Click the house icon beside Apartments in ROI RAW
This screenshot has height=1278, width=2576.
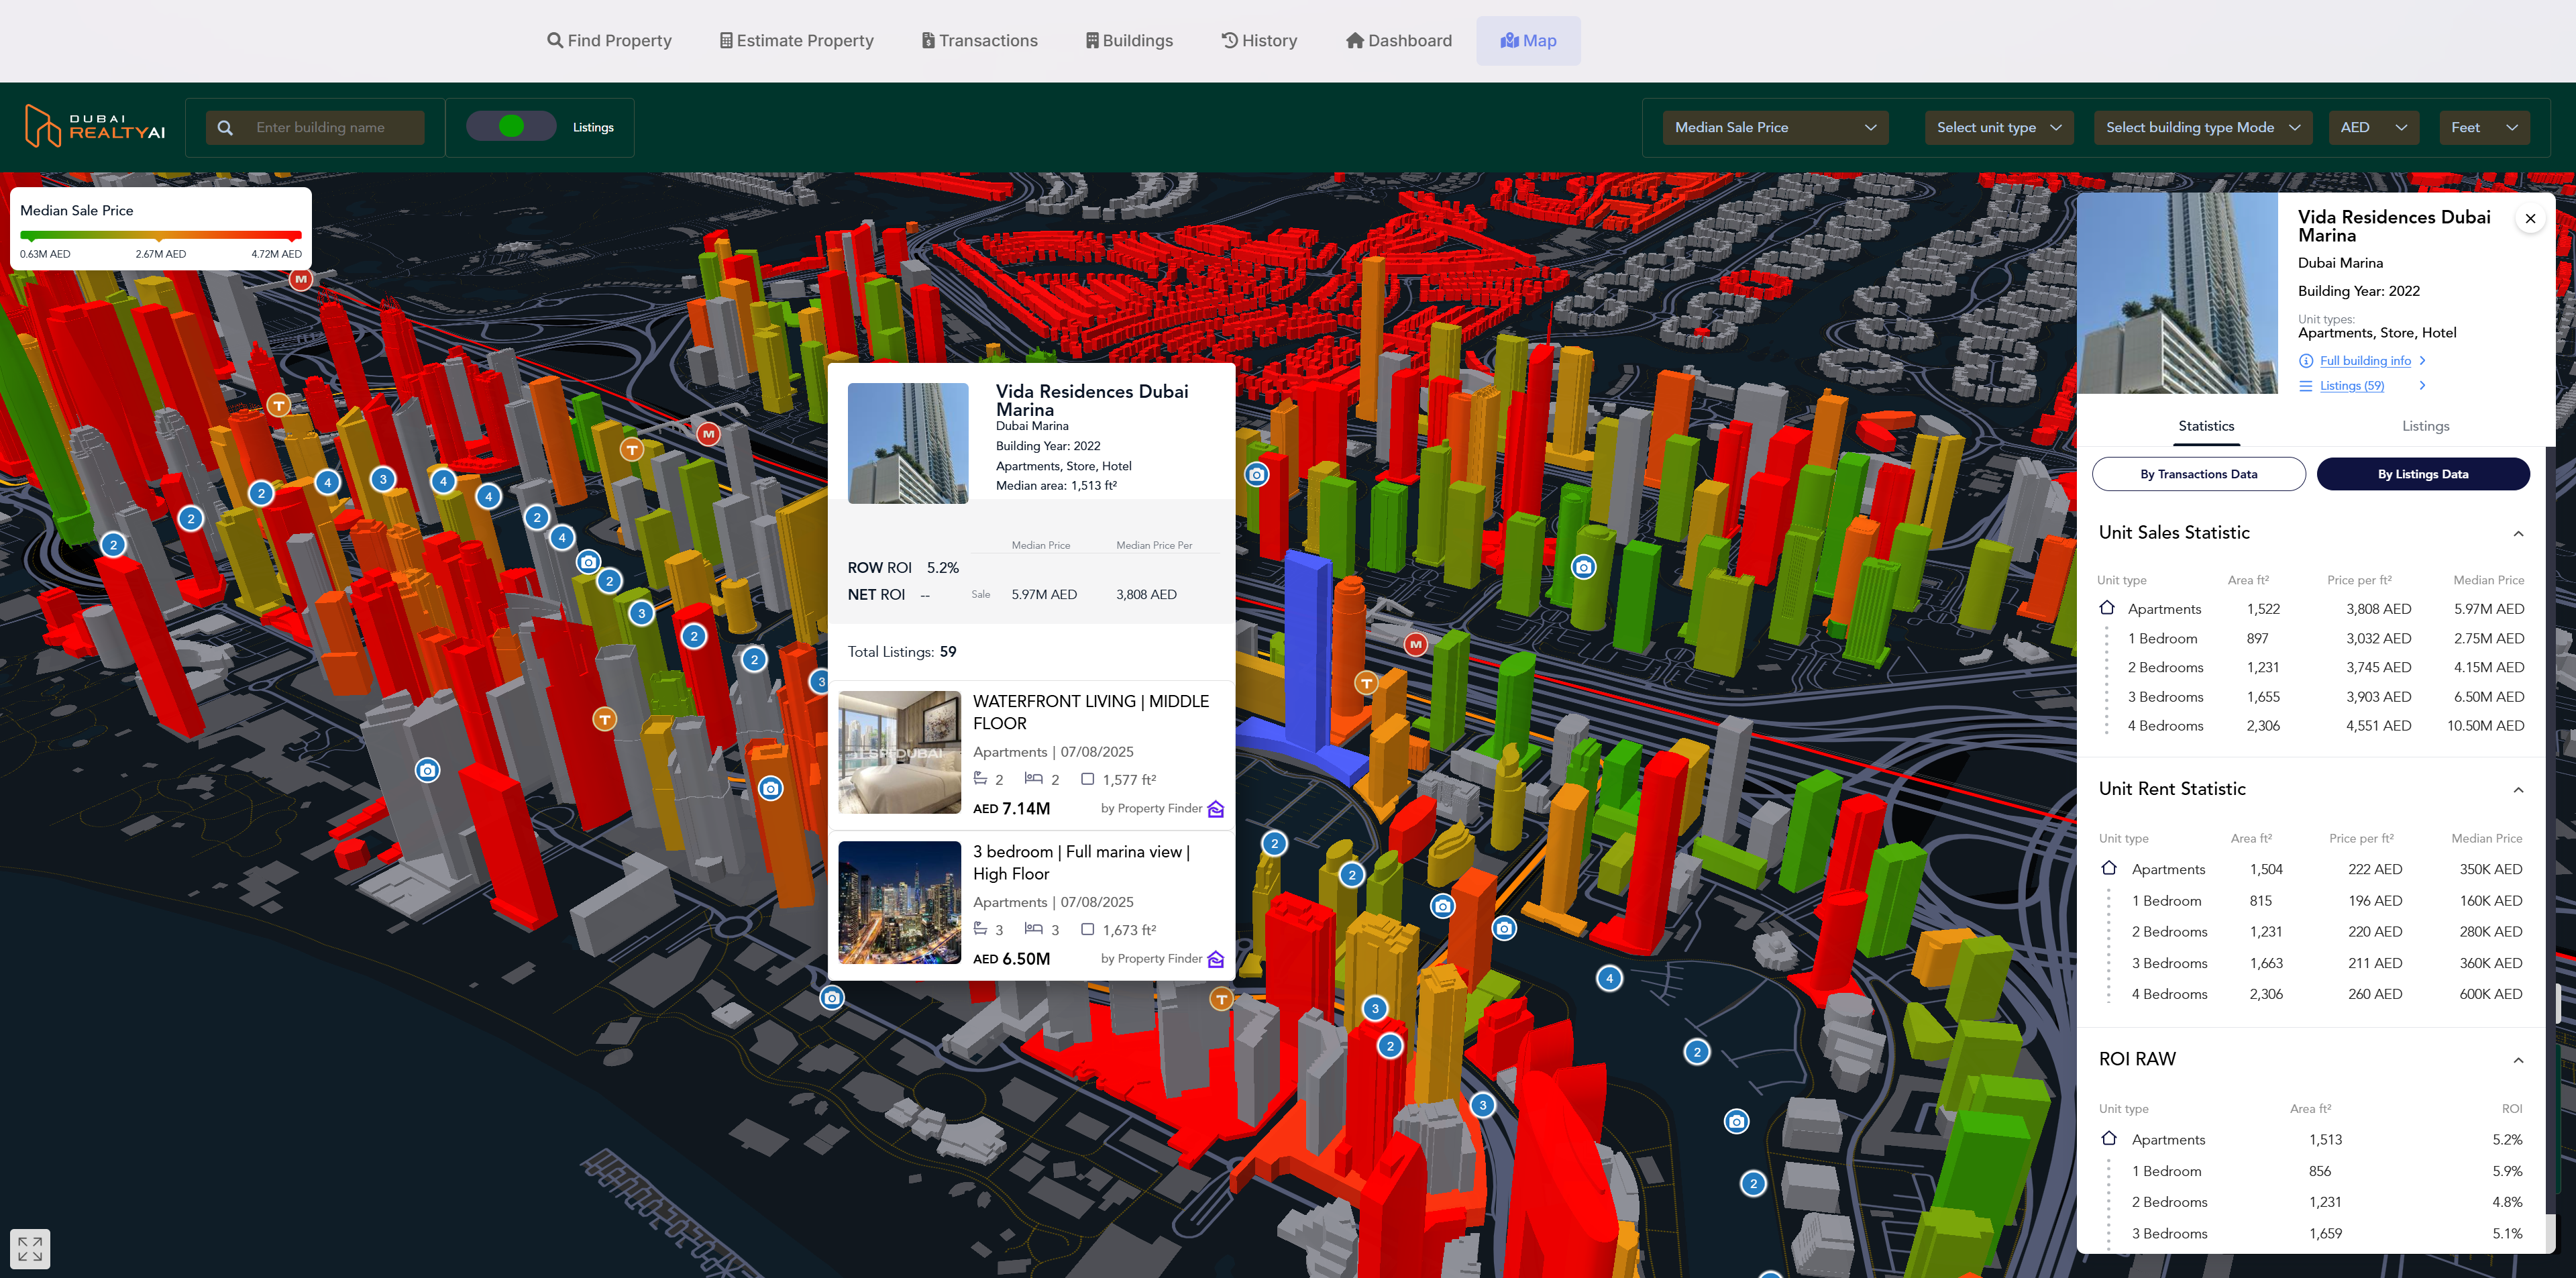point(2109,1138)
